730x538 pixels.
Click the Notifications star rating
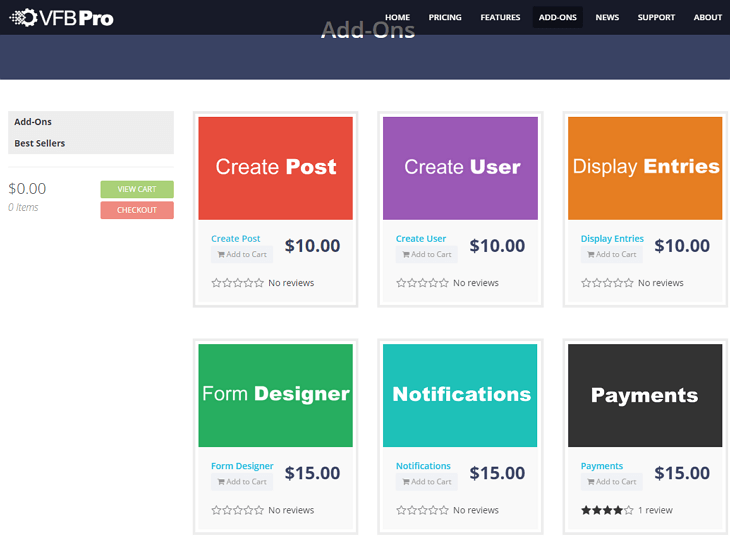click(422, 510)
